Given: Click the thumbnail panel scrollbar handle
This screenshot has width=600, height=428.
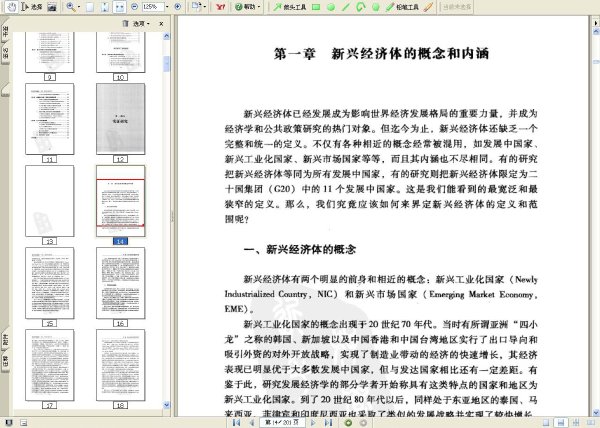Looking at the screenshot, I should click(x=166, y=64).
